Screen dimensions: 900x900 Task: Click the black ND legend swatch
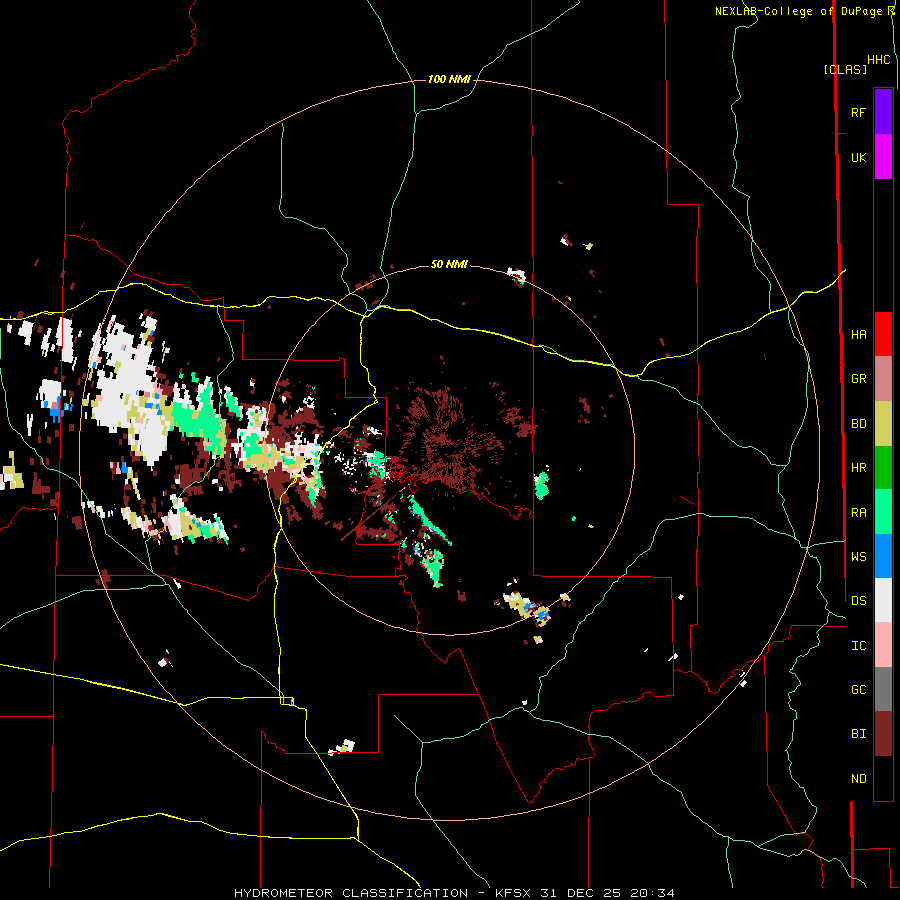tap(883, 778)
